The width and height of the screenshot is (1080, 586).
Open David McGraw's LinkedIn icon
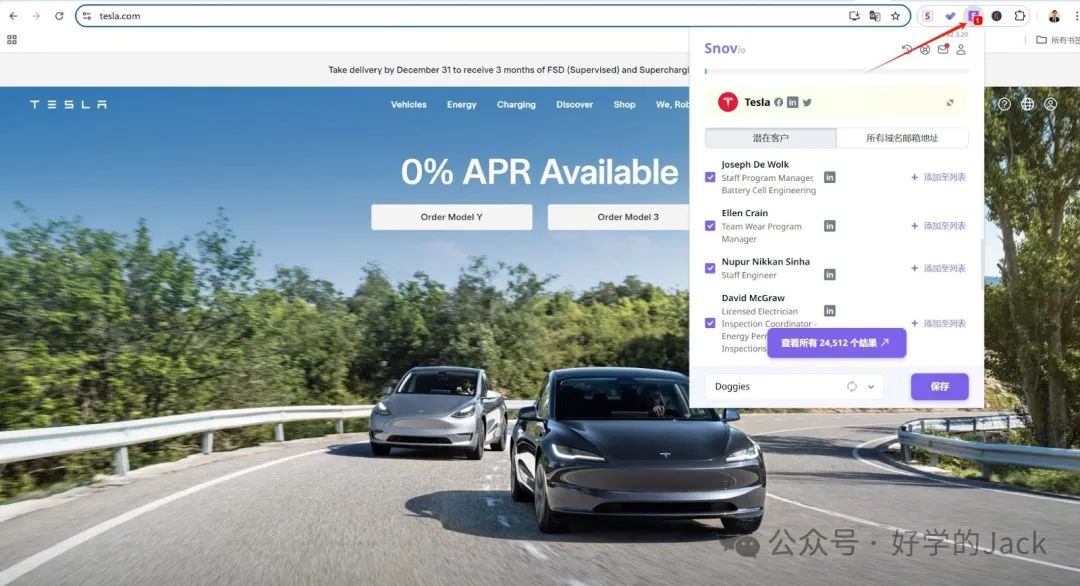pos(830,311)
